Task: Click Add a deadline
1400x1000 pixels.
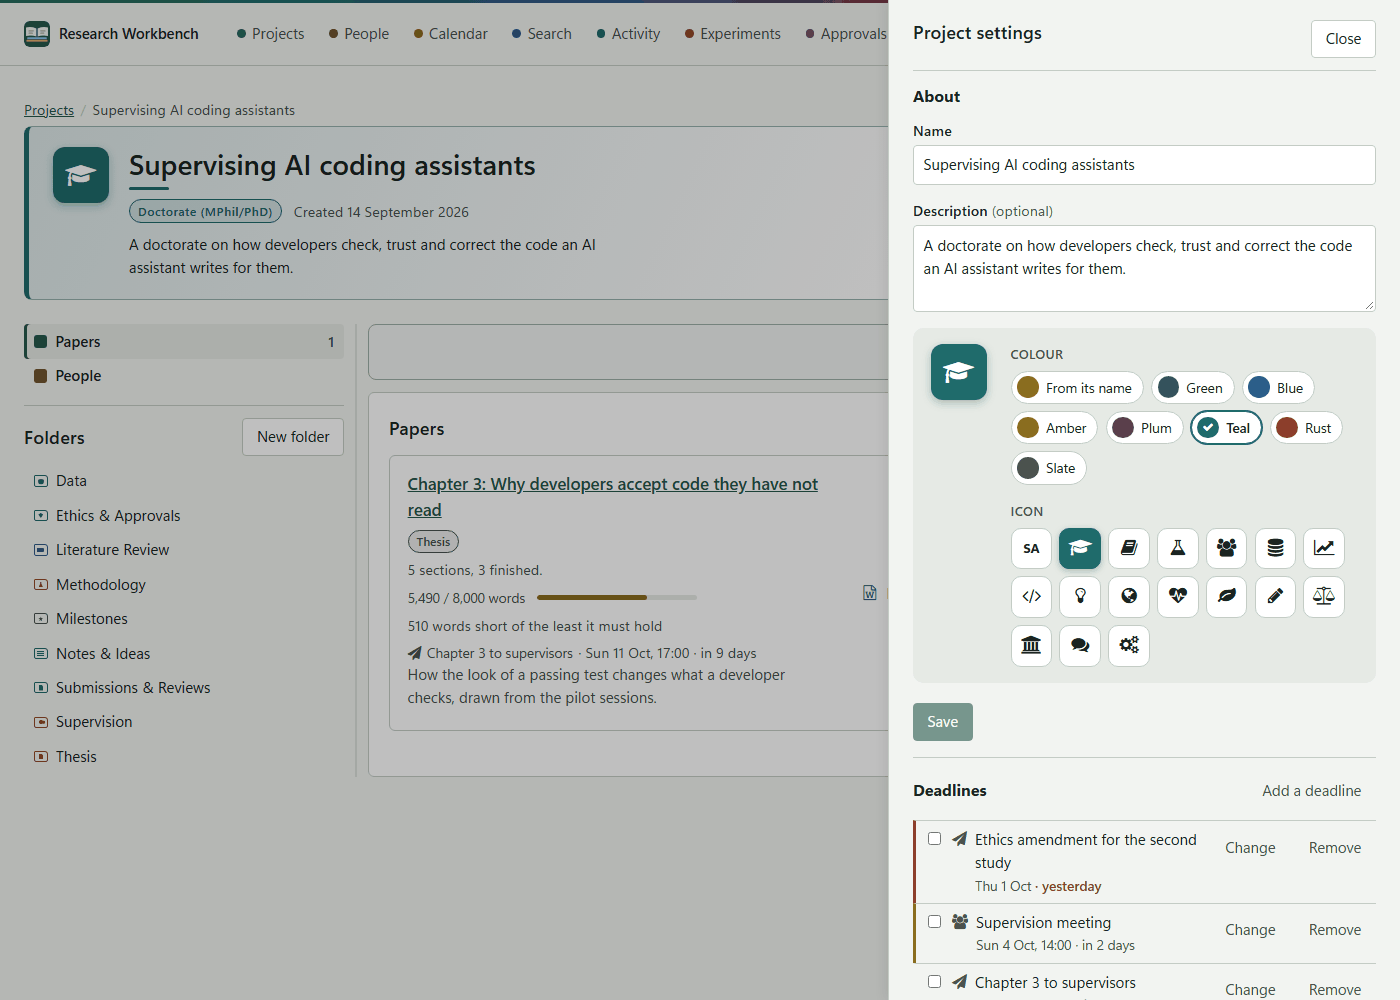Action: coord(1311,791)
